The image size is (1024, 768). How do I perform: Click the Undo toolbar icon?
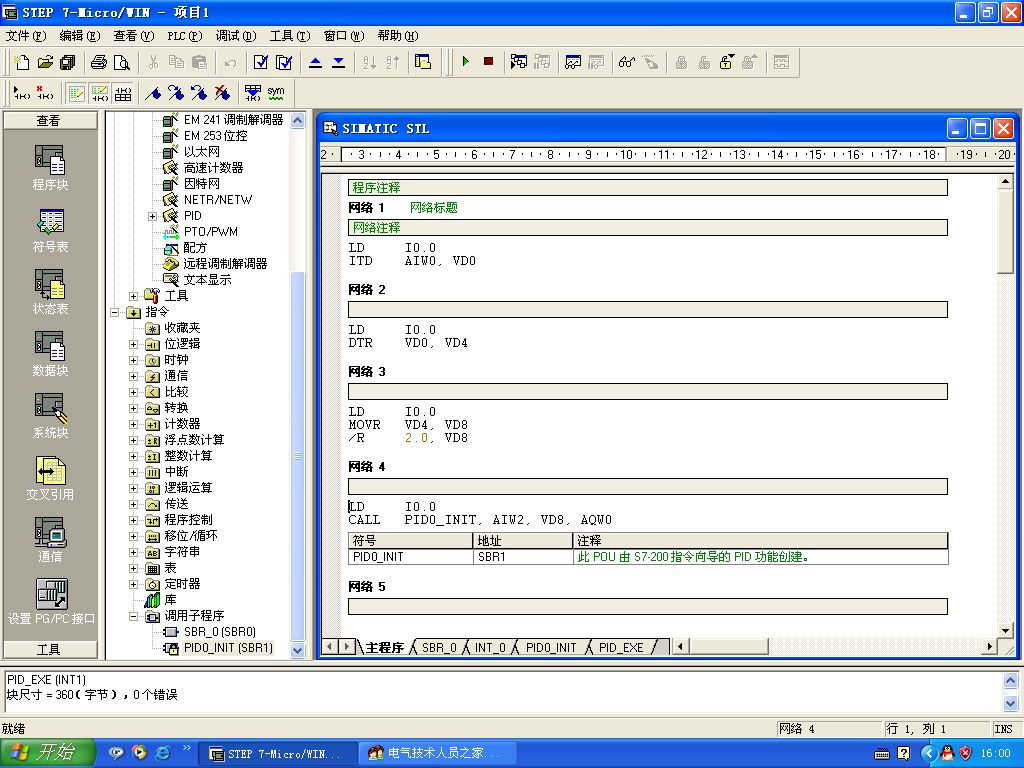[230, 62]
